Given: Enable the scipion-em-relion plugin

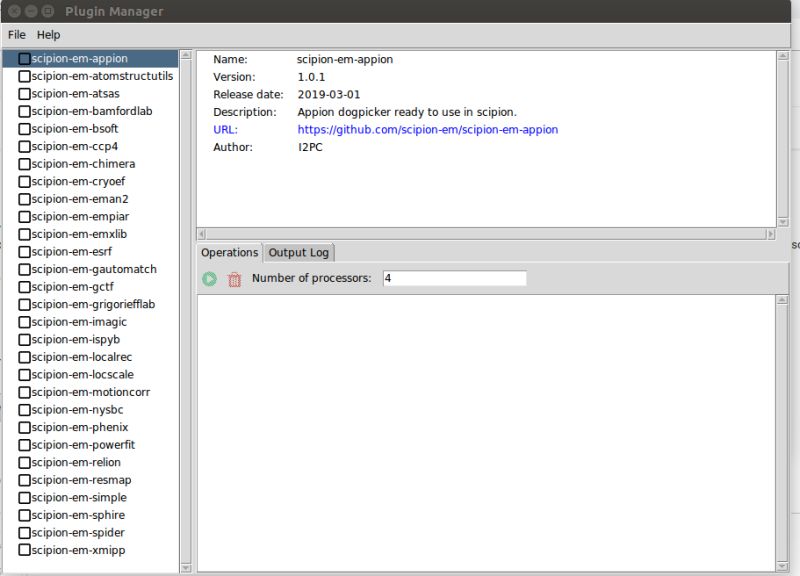Looking at the screenshot, I should point(24,462).
